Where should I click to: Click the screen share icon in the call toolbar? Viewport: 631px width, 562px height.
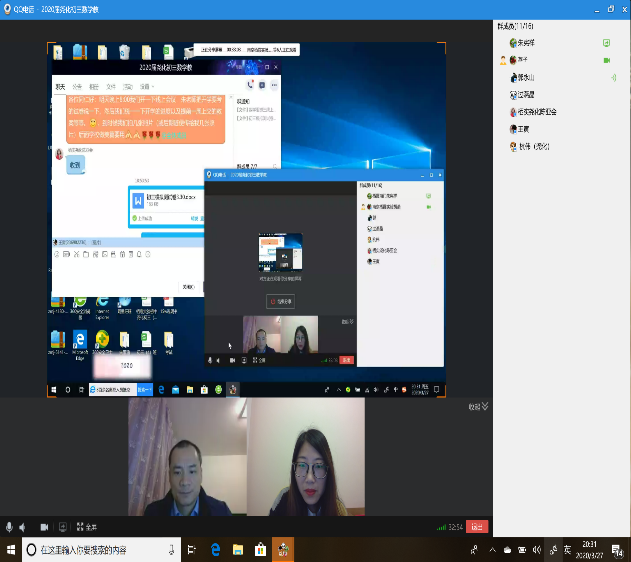click(63, 527)
